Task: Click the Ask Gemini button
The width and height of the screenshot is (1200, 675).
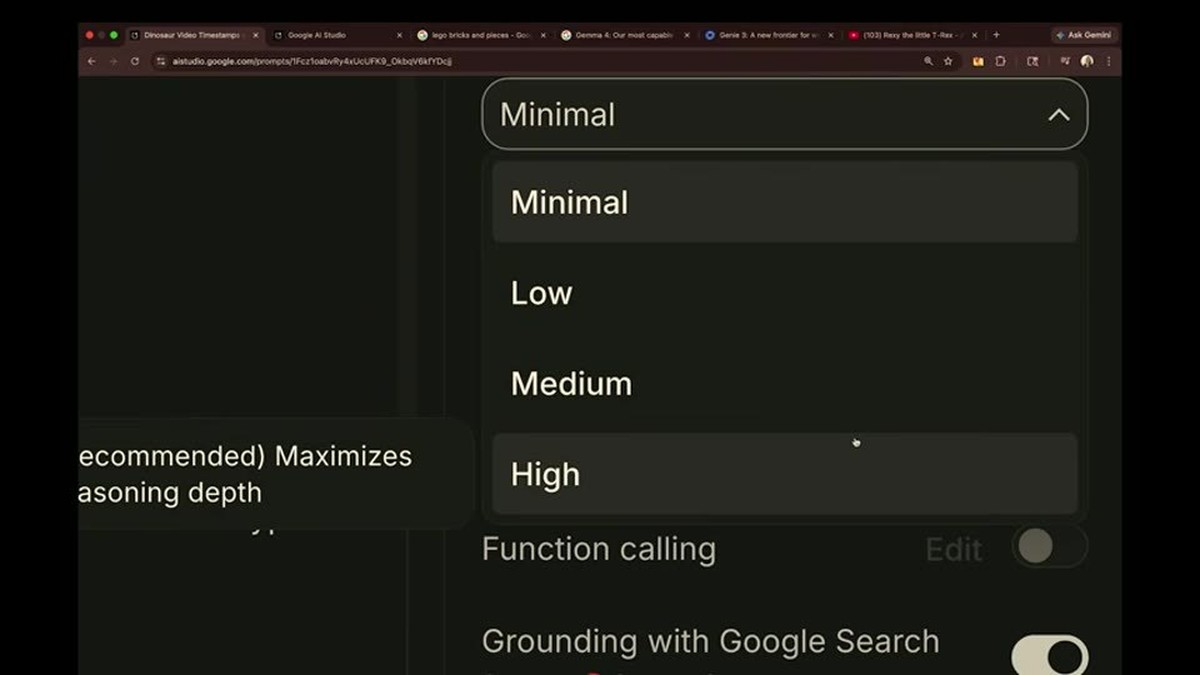Action: click(x=1084, y=35)
